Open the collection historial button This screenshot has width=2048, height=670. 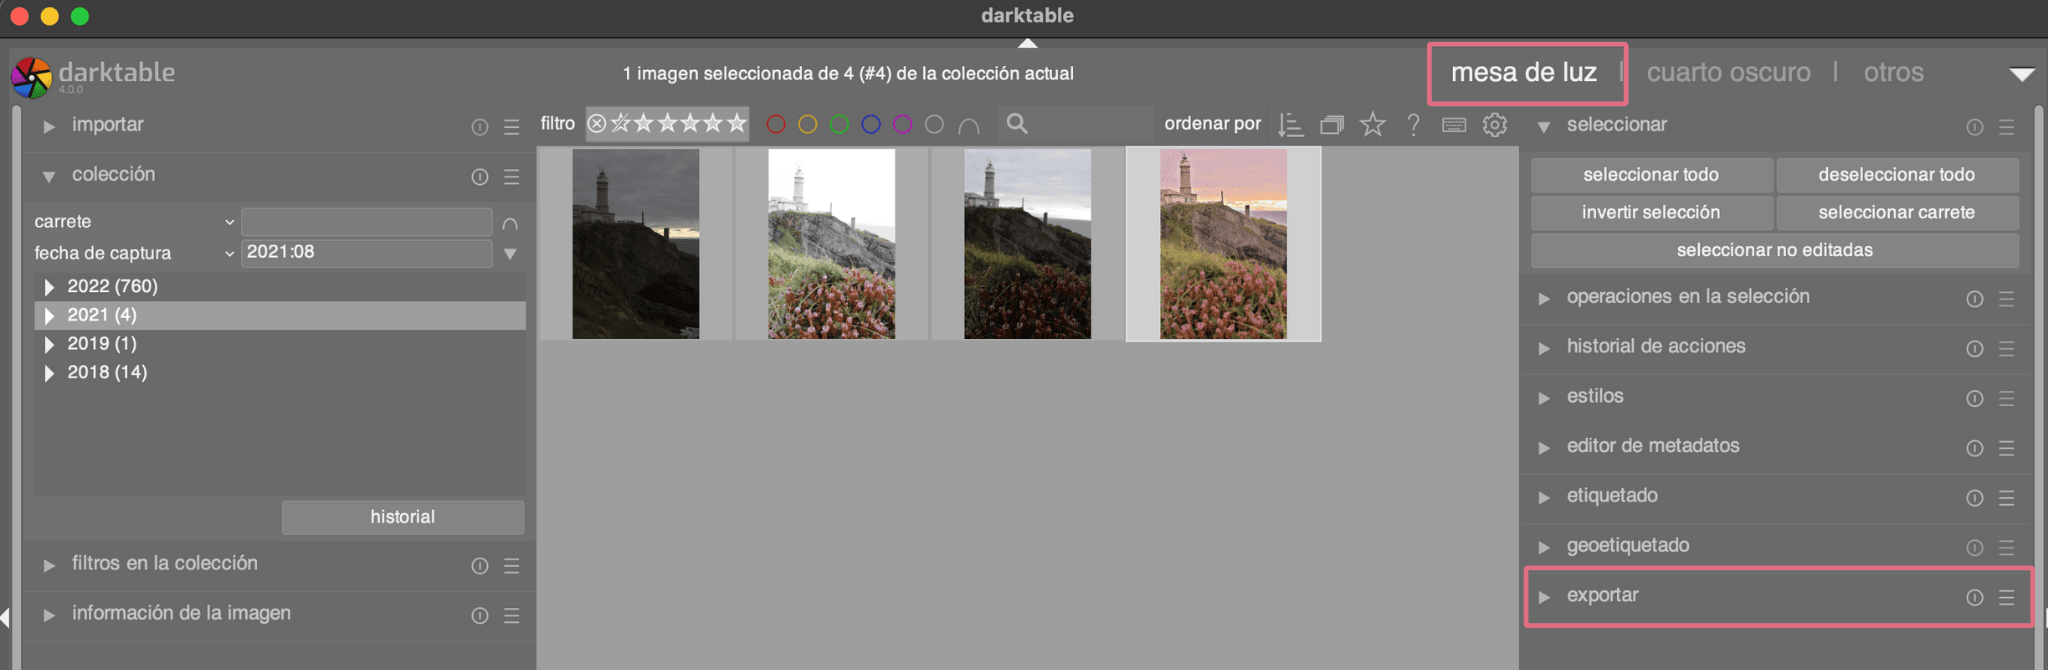point(403,517)
